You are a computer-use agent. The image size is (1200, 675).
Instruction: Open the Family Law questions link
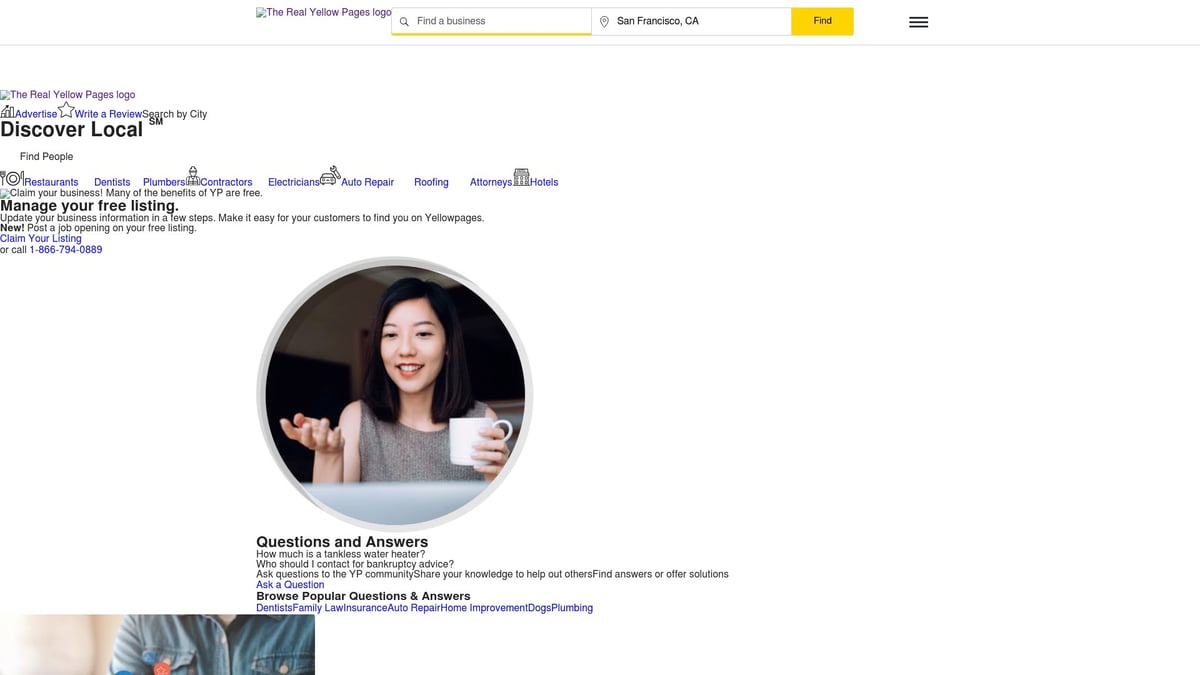pos(318,608)
